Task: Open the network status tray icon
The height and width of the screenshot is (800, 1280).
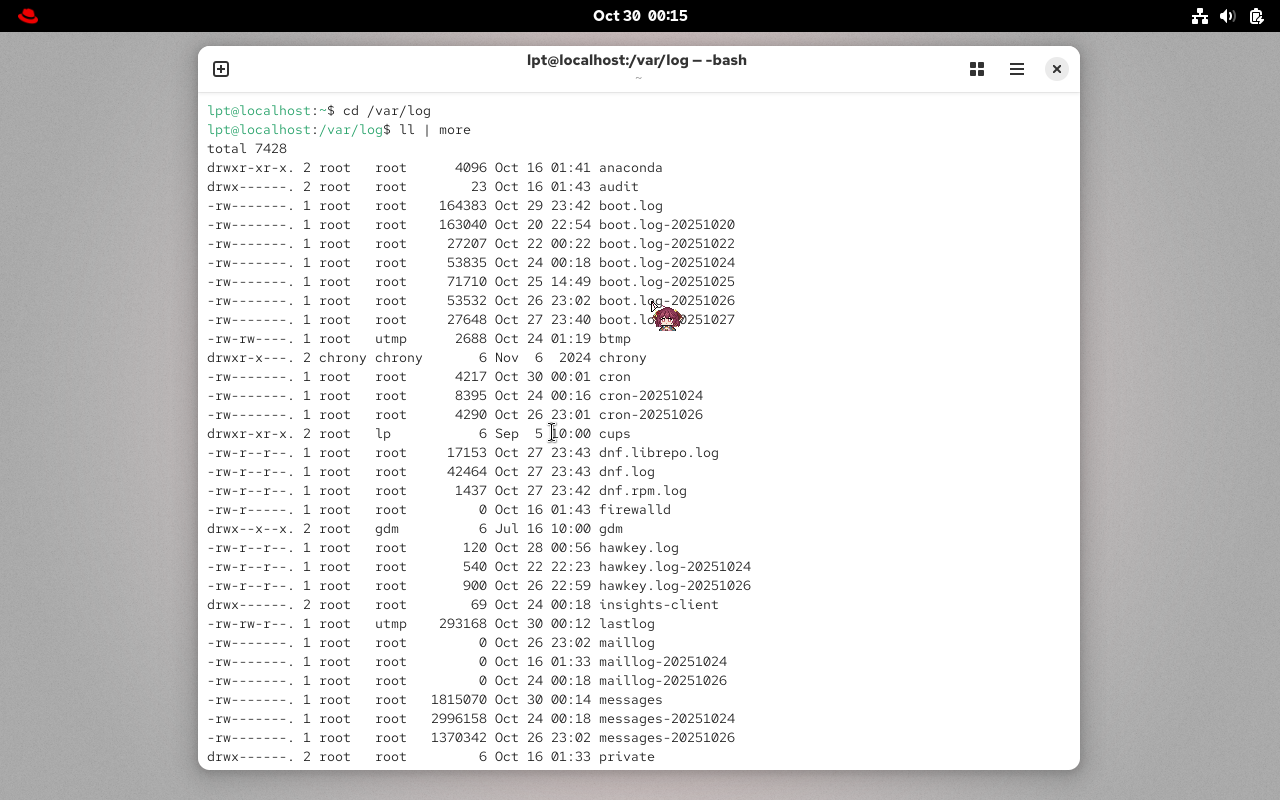Action: point(1200,16)
